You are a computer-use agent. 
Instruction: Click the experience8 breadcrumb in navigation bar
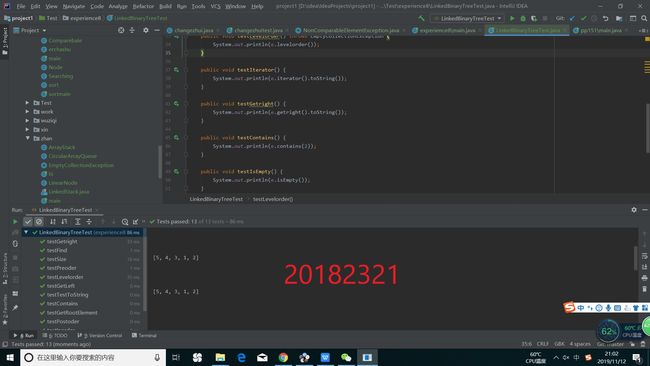82,18
